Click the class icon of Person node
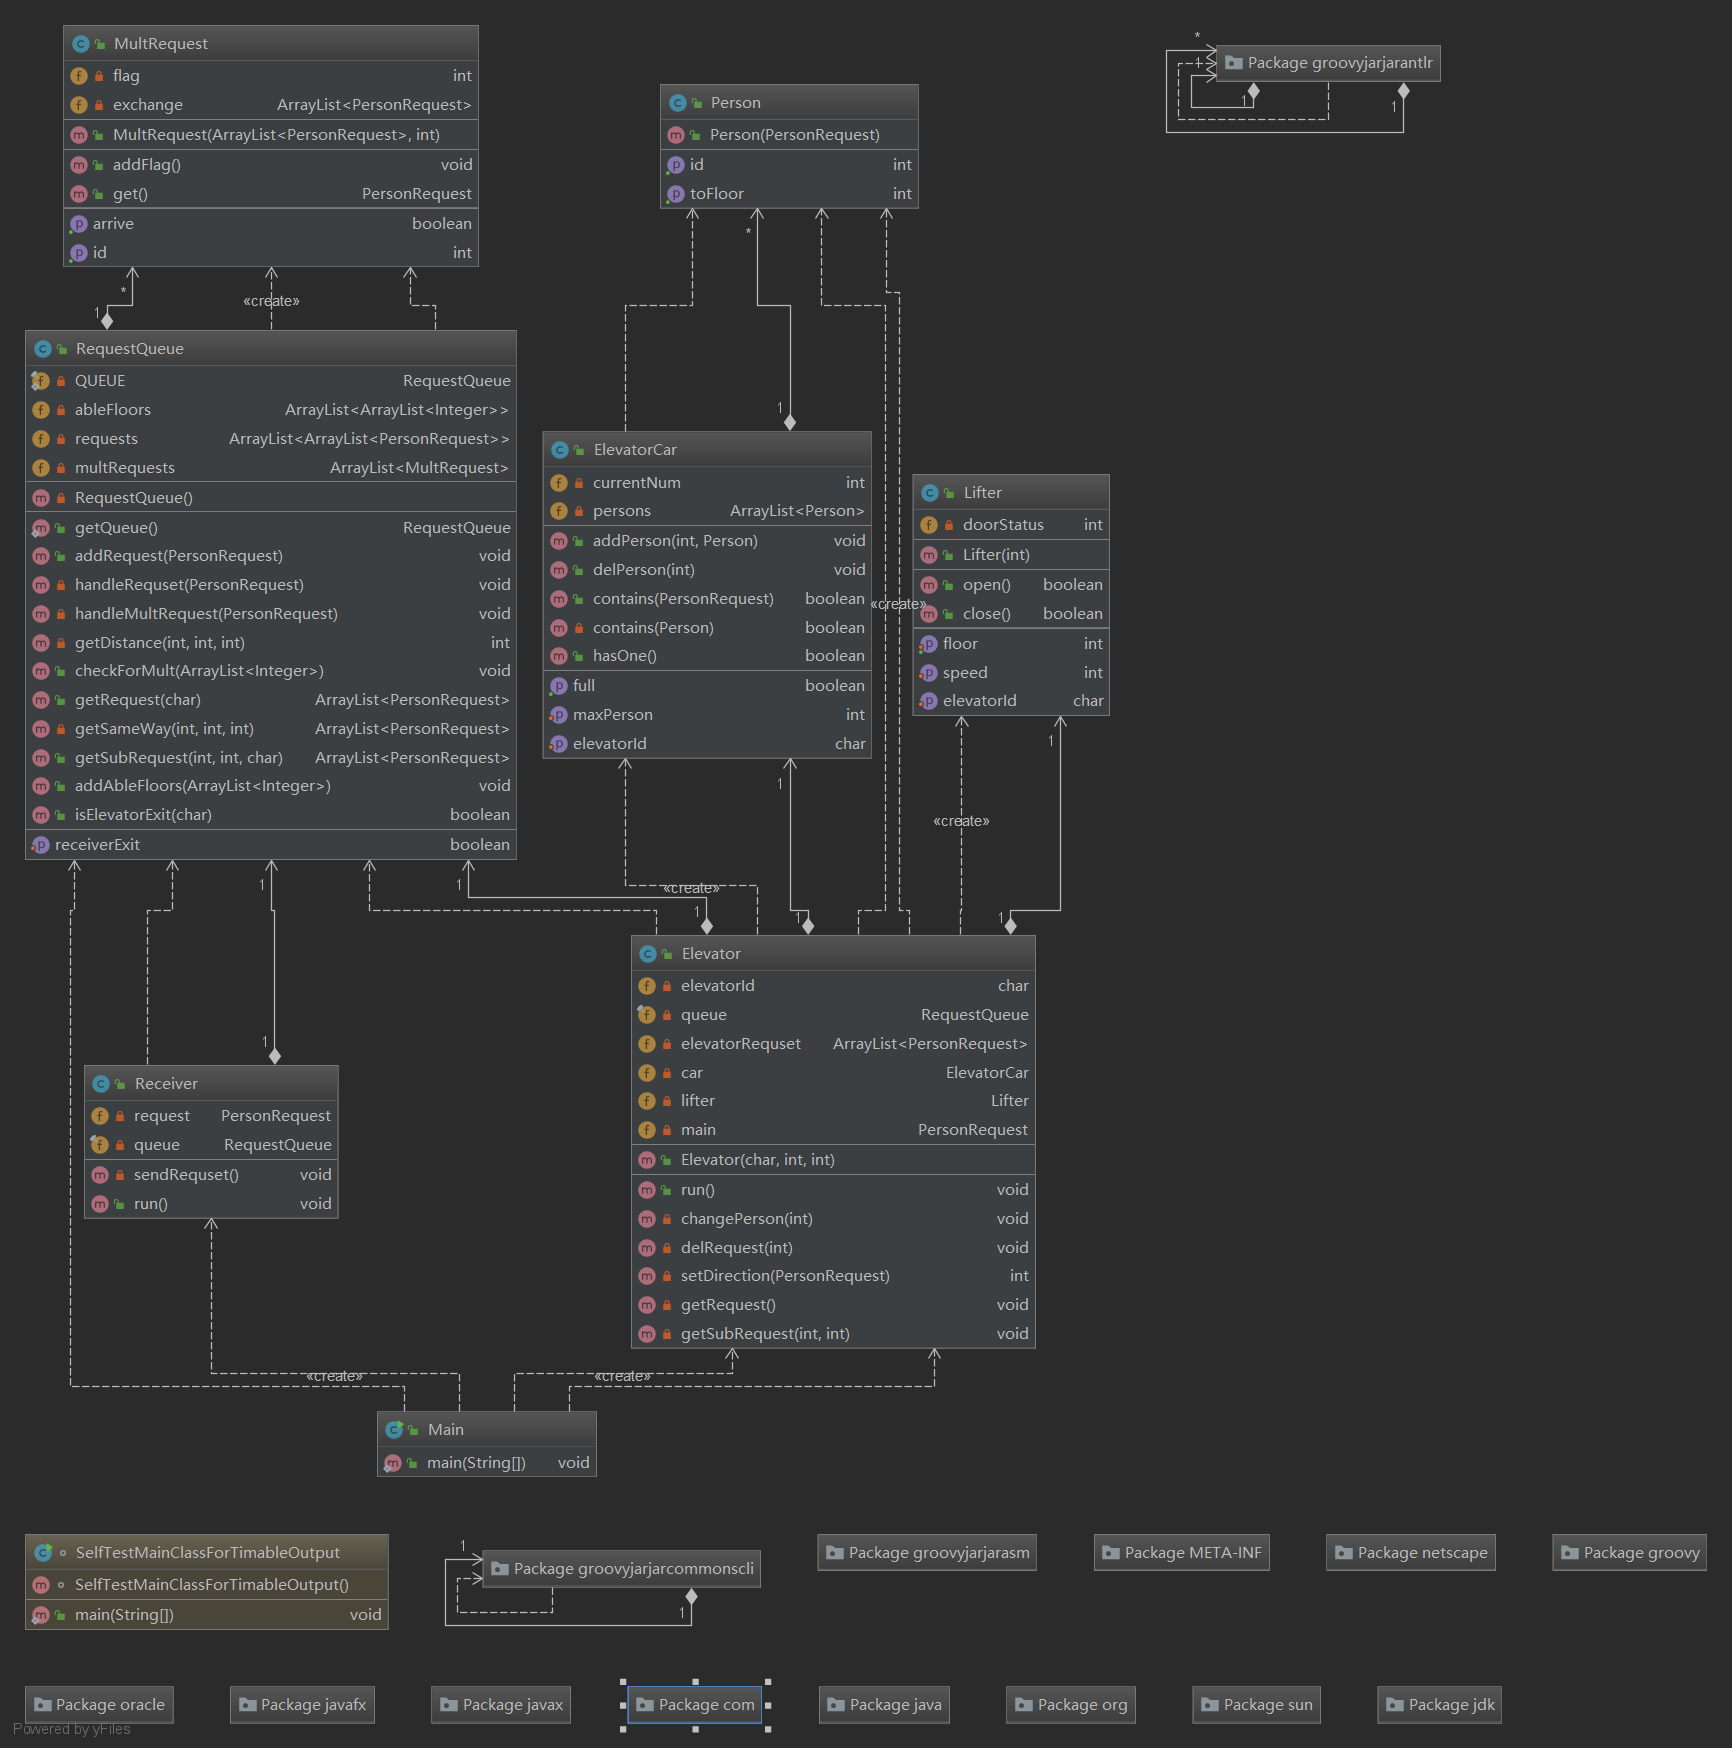 678,103
